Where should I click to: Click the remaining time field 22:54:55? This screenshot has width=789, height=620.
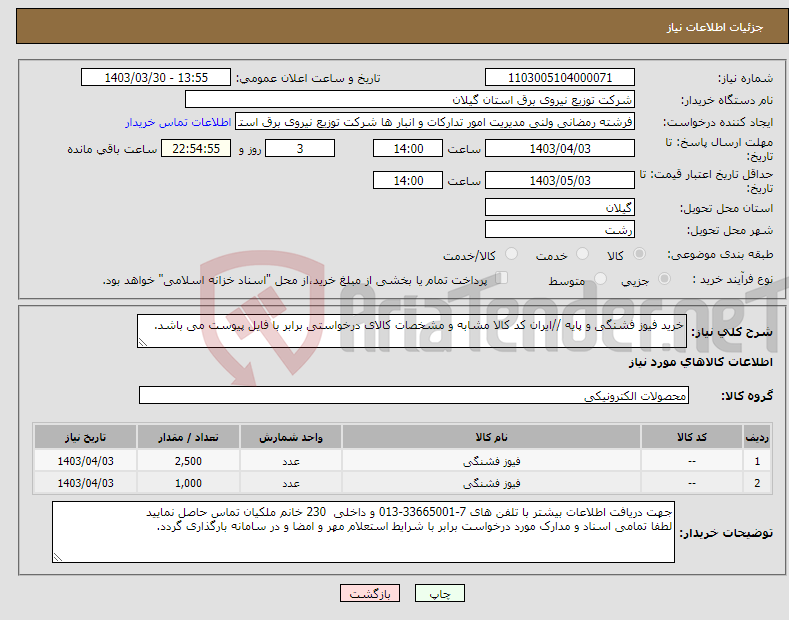click(x=196, y=148)
